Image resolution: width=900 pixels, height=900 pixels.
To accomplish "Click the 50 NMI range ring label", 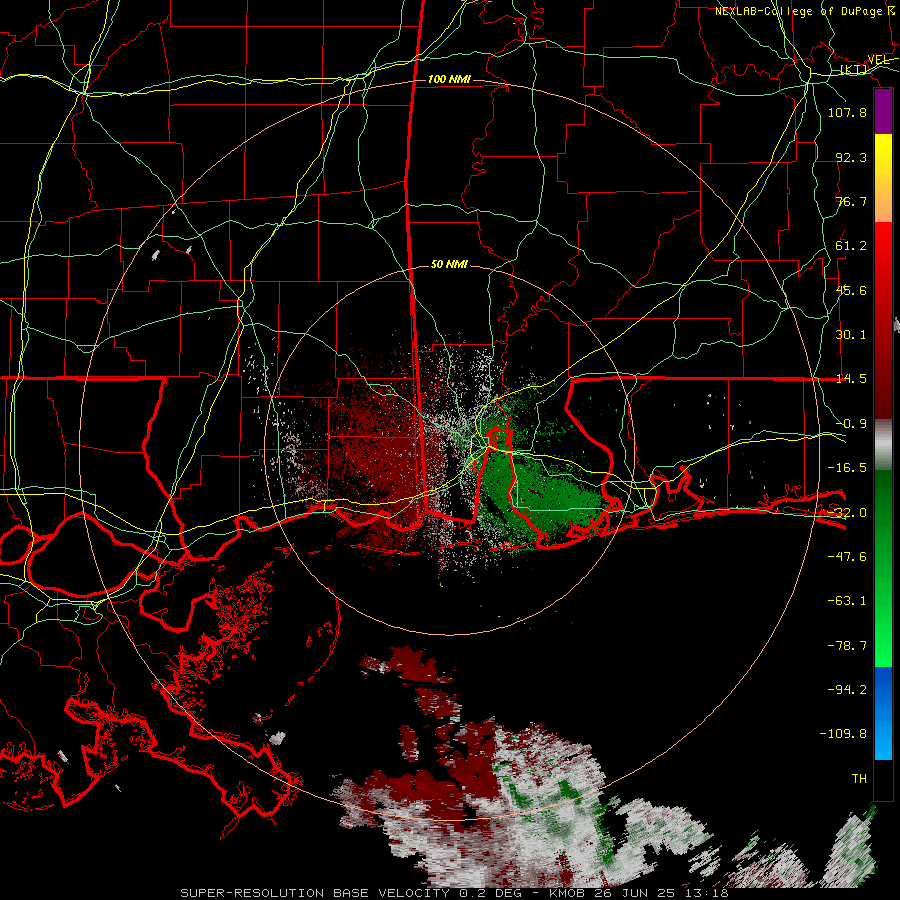I will point(449,264).
